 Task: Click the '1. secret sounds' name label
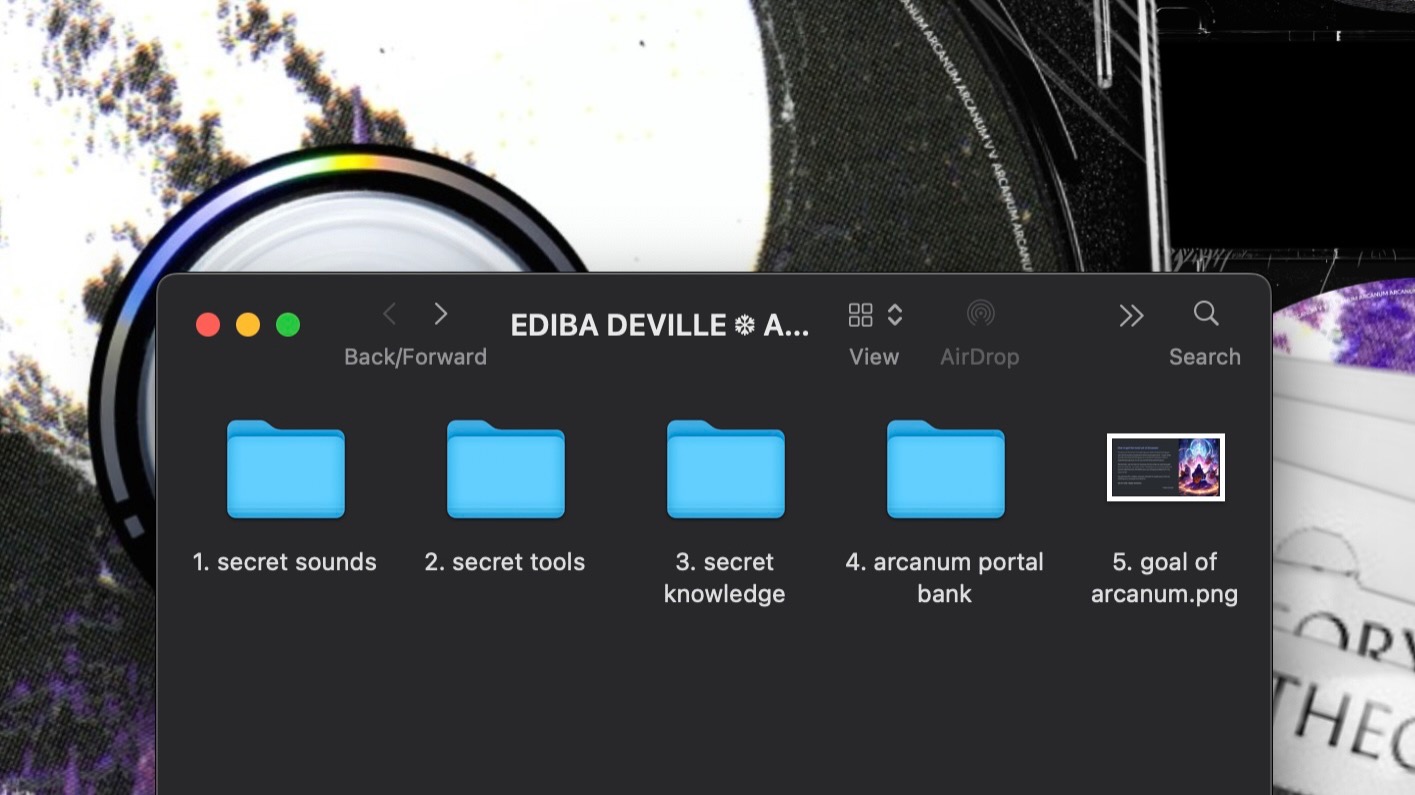point(285,562)
